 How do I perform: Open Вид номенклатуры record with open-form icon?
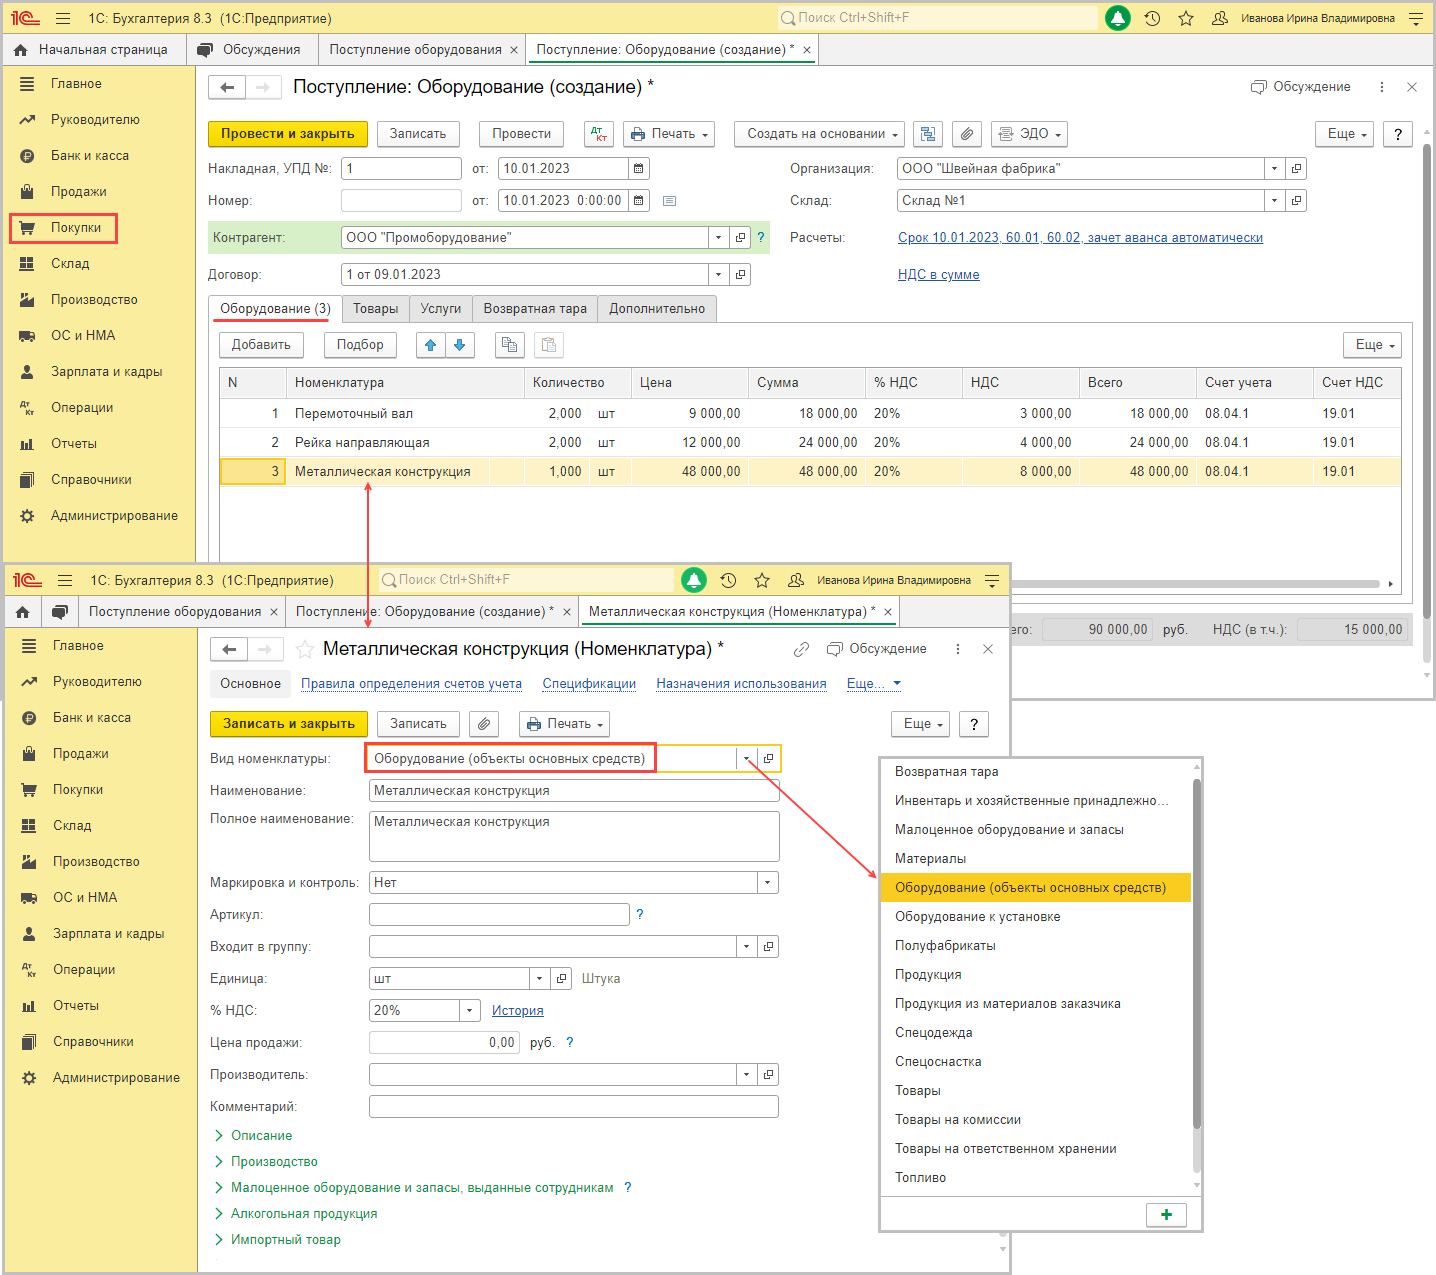768,759
